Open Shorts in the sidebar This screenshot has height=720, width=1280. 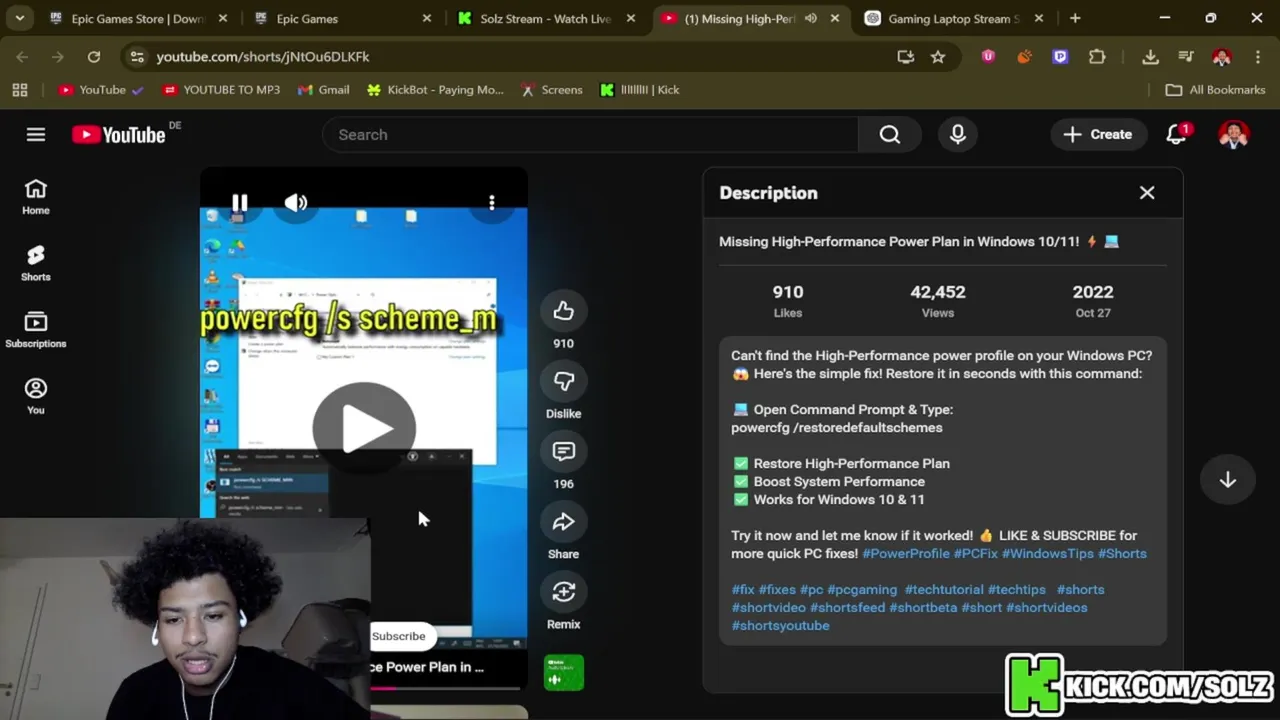click(x=36, y=264)
